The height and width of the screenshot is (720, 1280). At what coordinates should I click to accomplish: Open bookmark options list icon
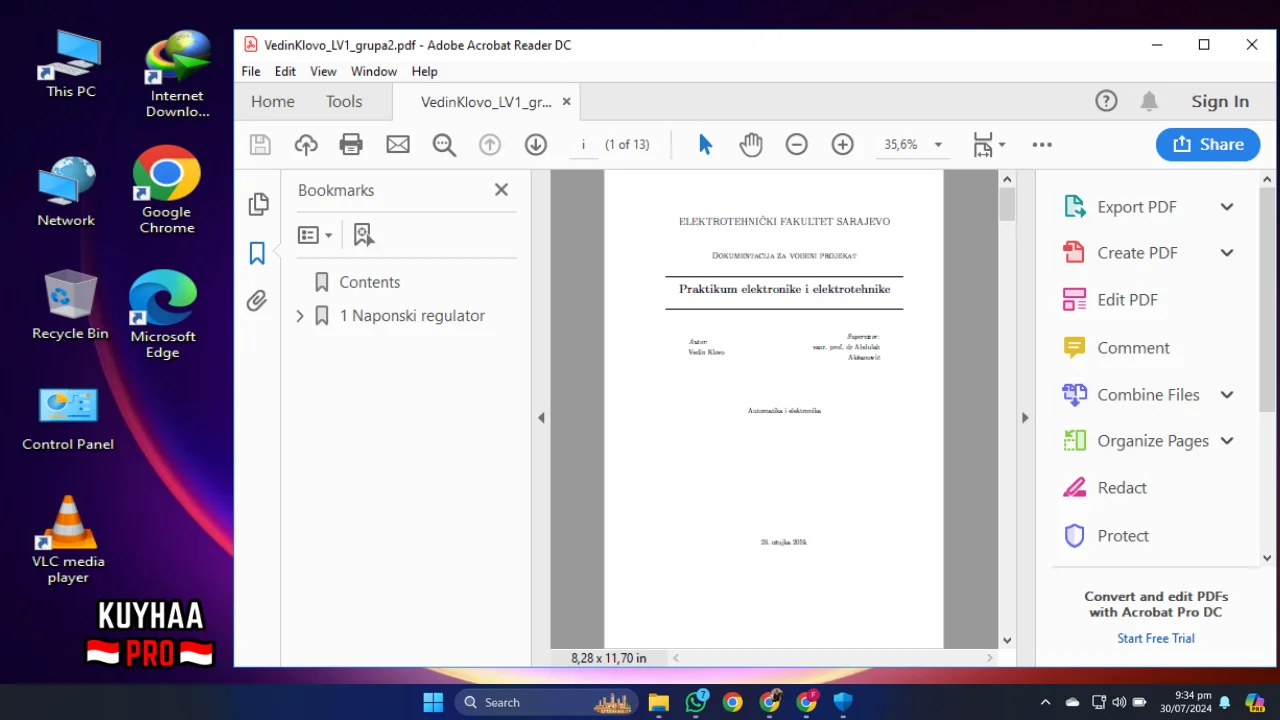pyautogui.click(x=315, y=235)
